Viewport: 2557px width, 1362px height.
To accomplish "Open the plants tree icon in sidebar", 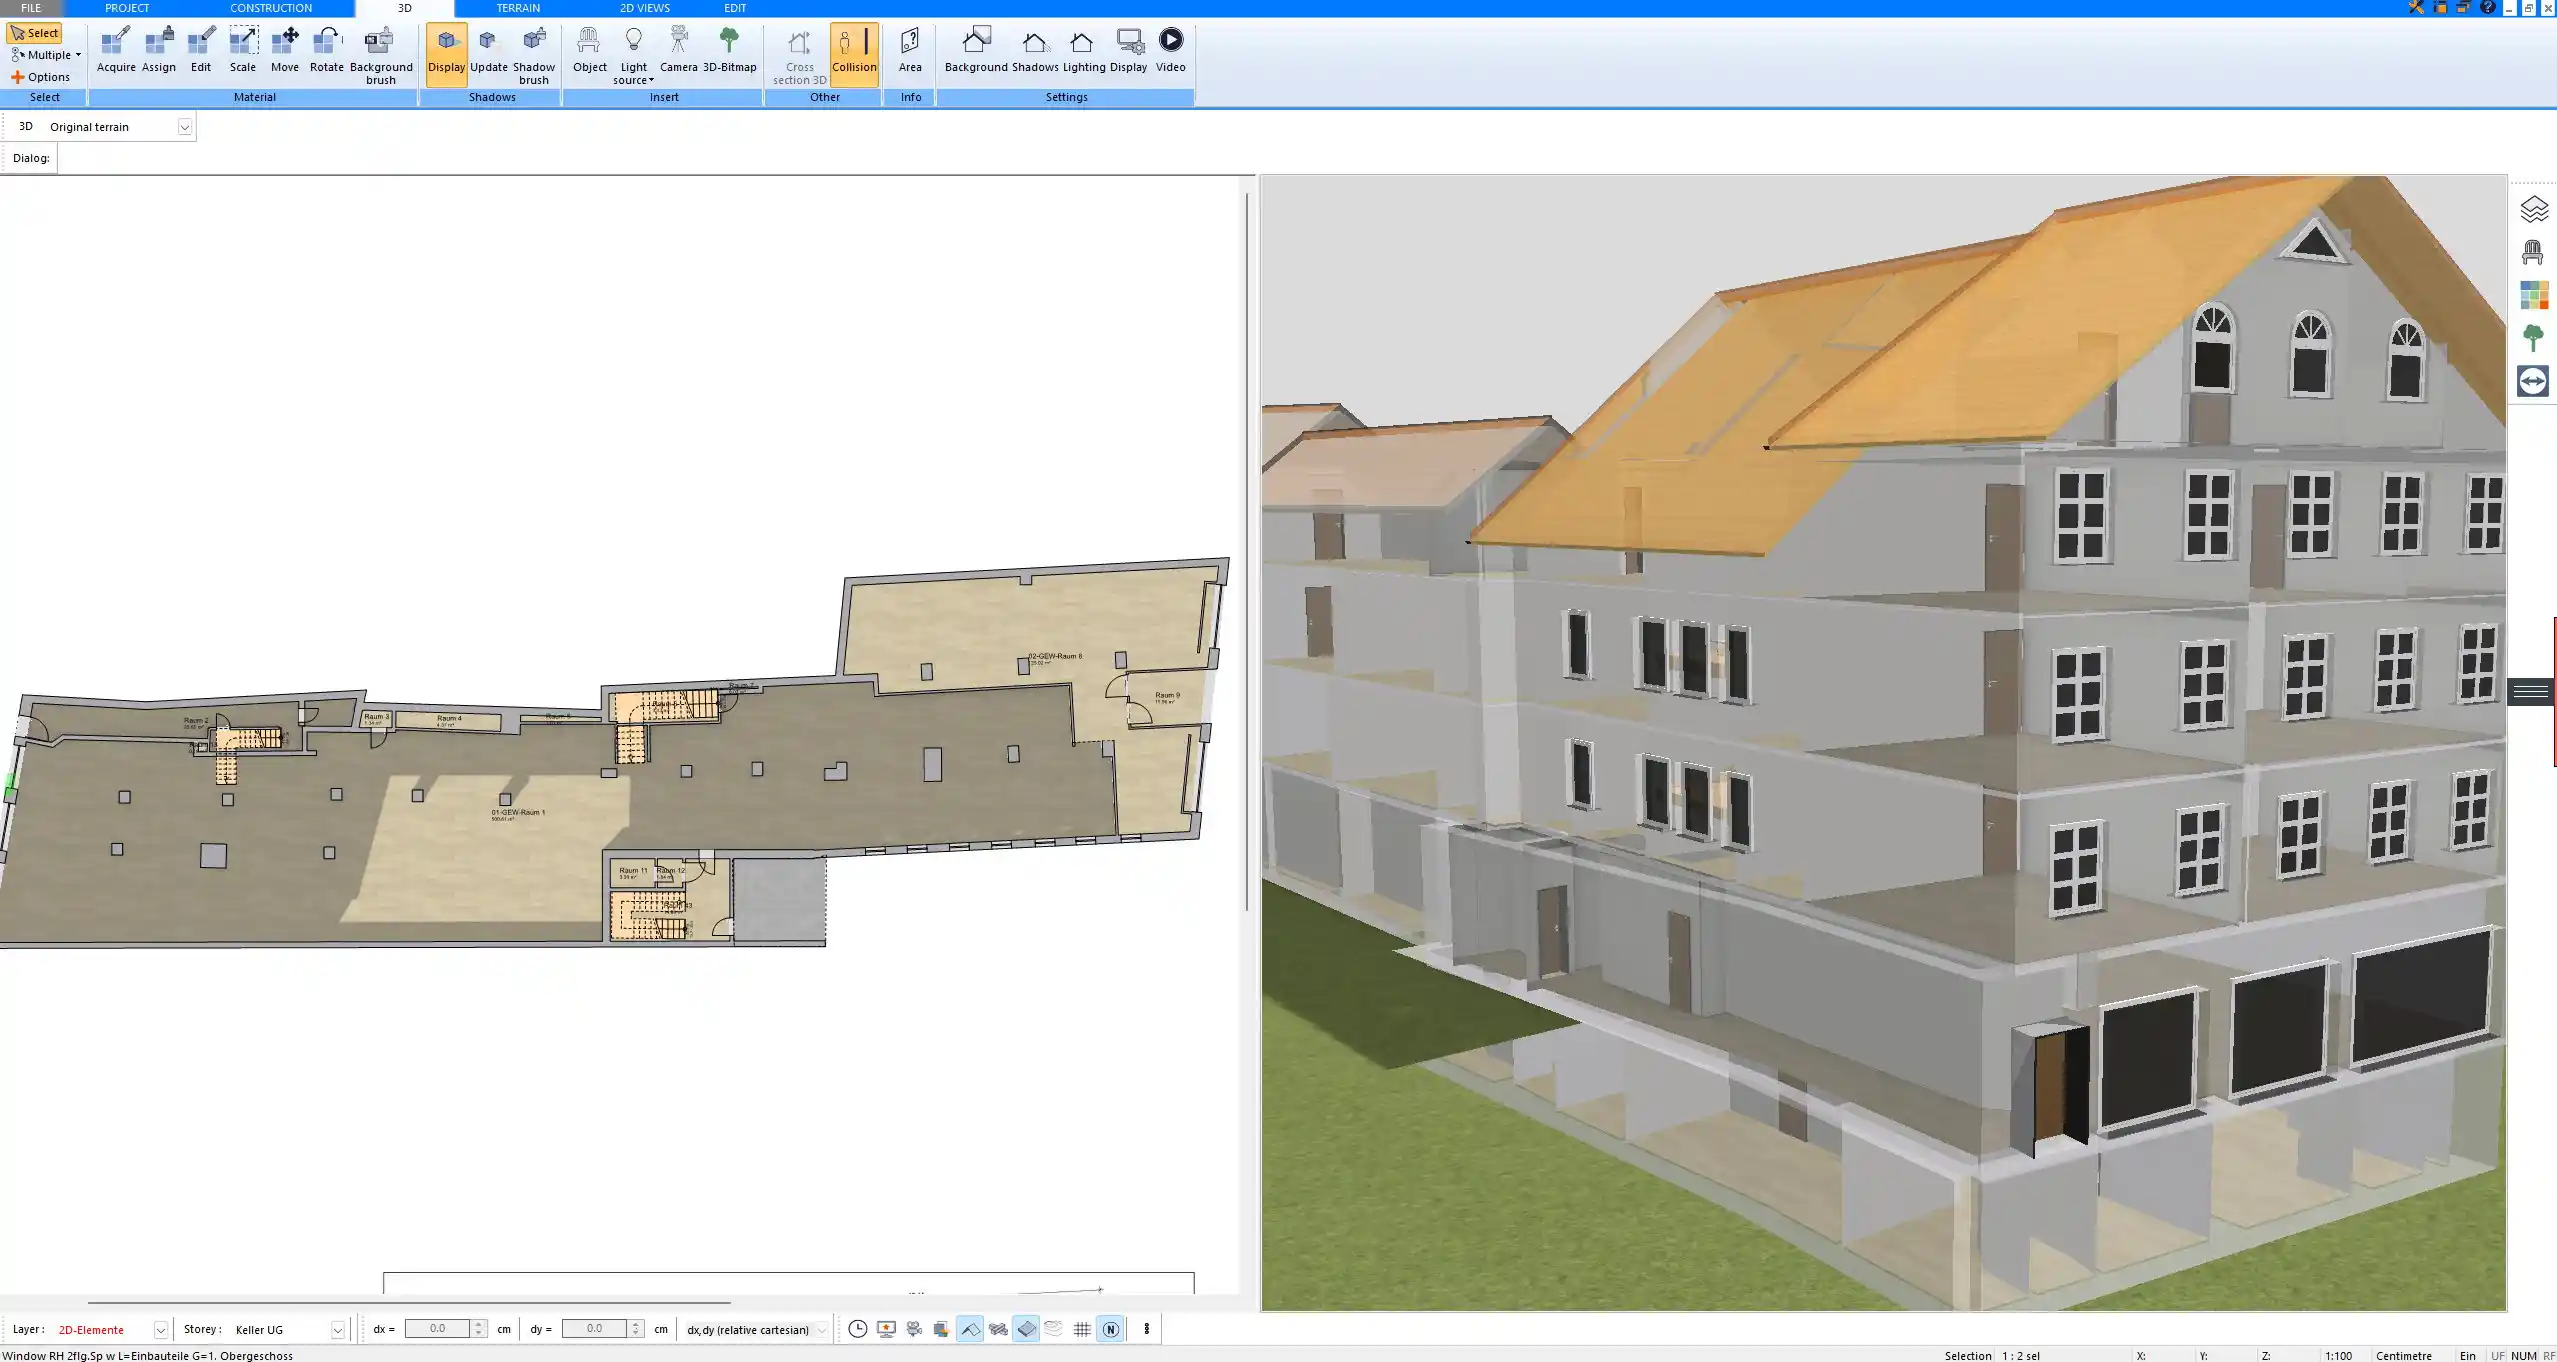I will 2533,338.
